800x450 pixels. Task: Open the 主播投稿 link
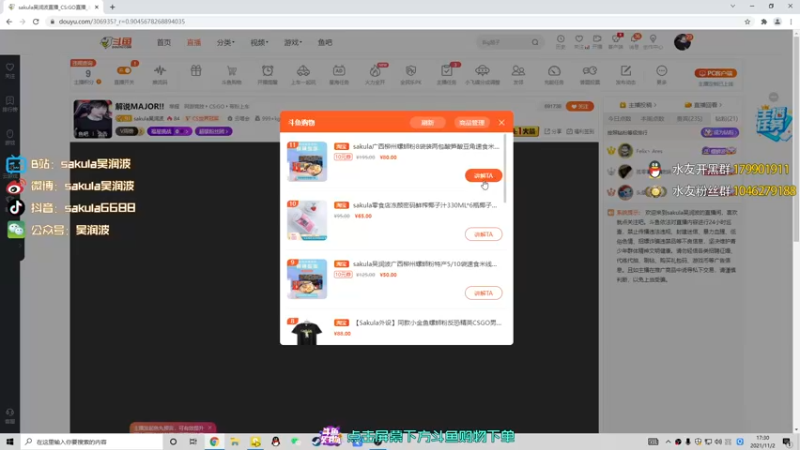638,105
